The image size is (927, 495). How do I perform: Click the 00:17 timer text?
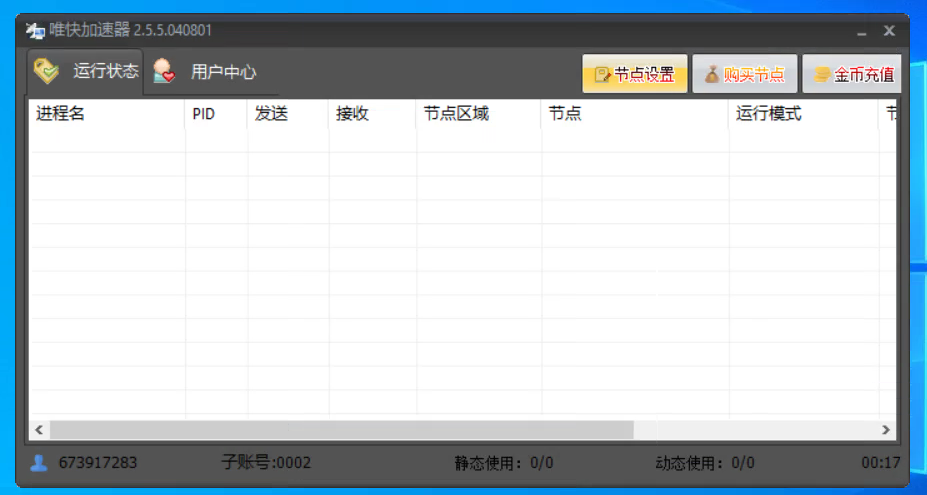click(881, 462)
